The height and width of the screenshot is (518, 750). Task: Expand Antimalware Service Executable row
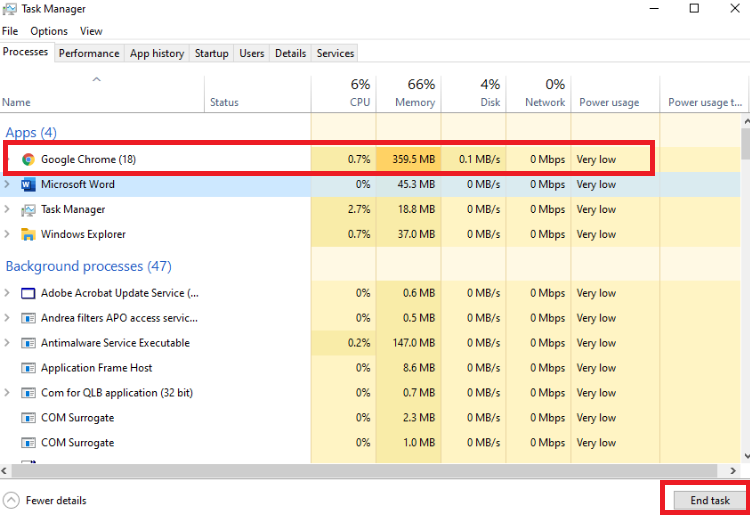coord(7,342)
